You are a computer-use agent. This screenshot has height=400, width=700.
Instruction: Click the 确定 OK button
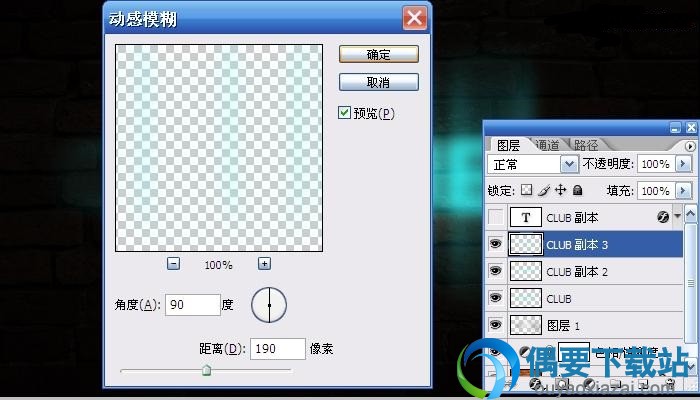tap(379, 54)
